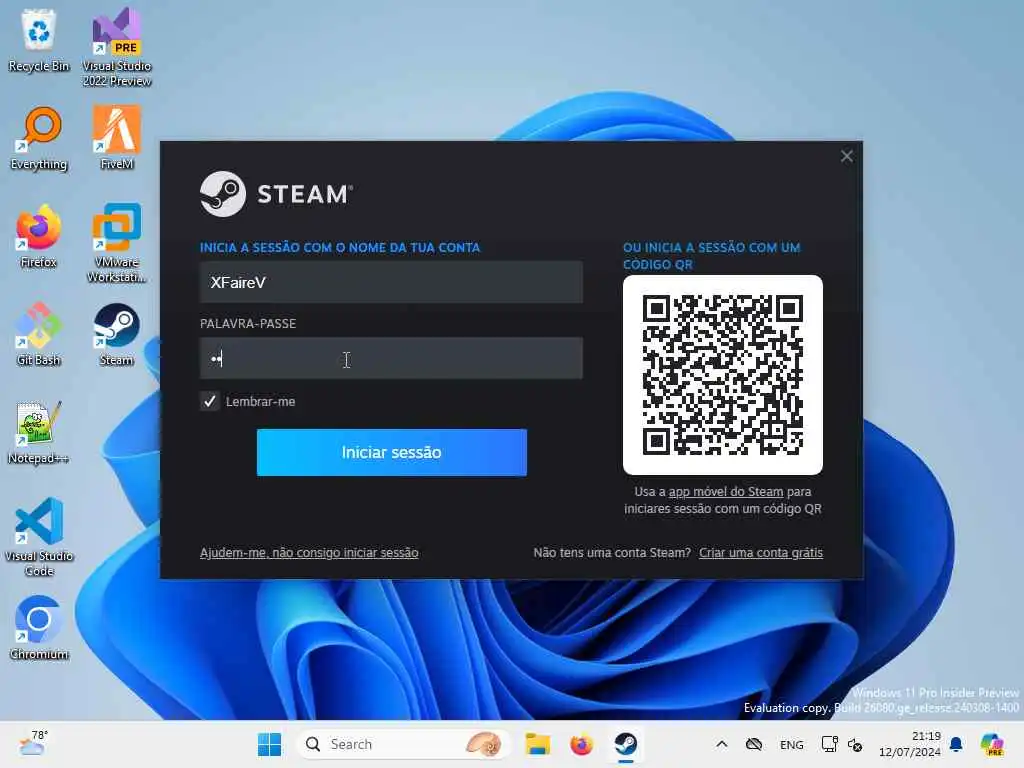Open the Windows Start menu
Image resolution: width=1024 pixels, height=768 pixels.
point(269,744)
